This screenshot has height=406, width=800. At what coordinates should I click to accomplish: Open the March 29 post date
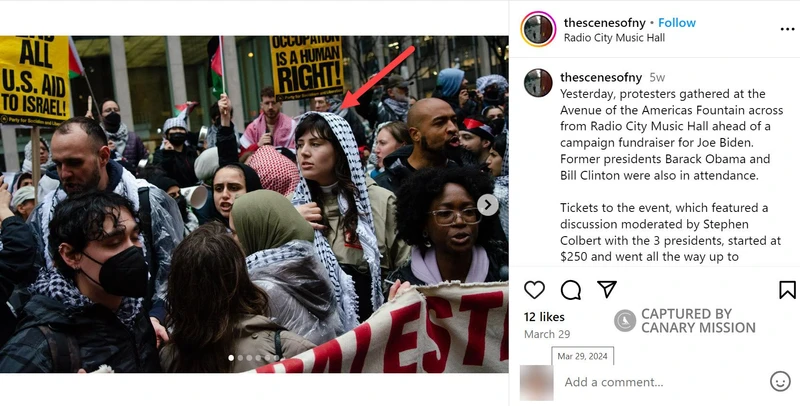pos(547,334)
